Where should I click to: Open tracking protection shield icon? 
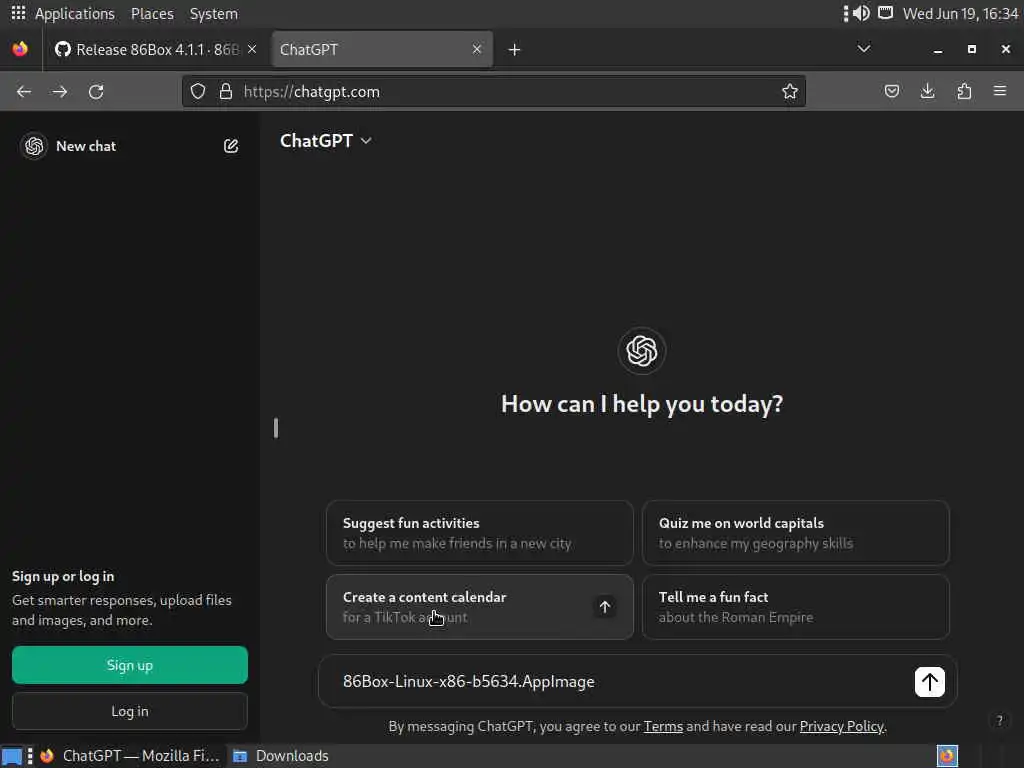[198, 91]
